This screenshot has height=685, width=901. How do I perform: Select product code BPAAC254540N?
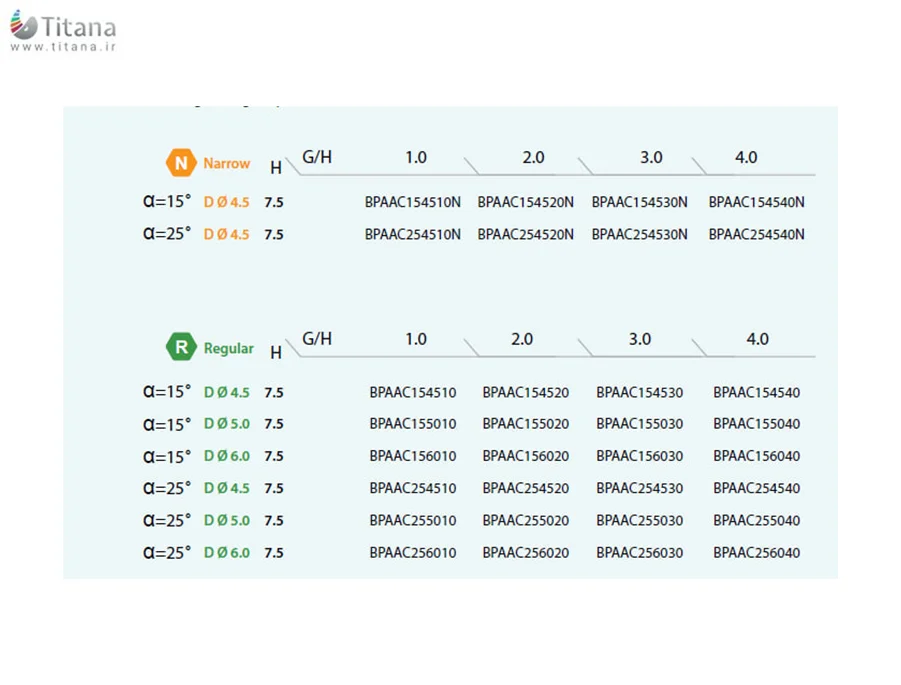(757, 234)
